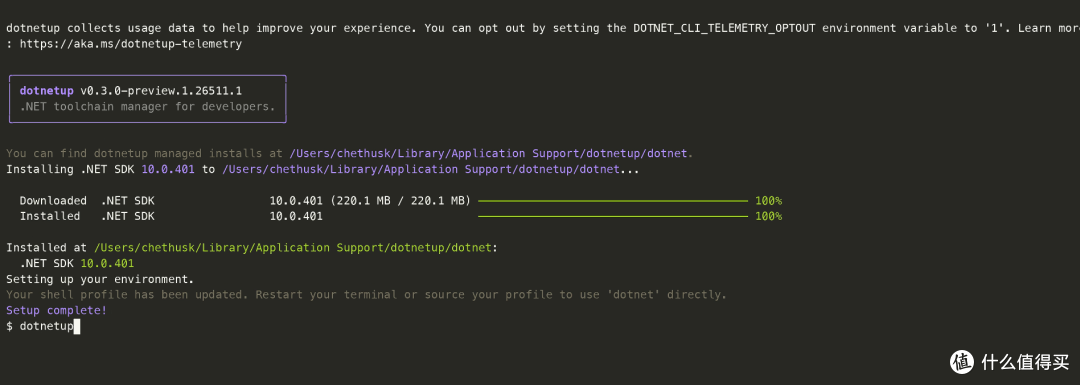The height and width of the screenshot is (385, 1080).
Task: Click the 'Downloaded' row label
Action: click(53, 201)
